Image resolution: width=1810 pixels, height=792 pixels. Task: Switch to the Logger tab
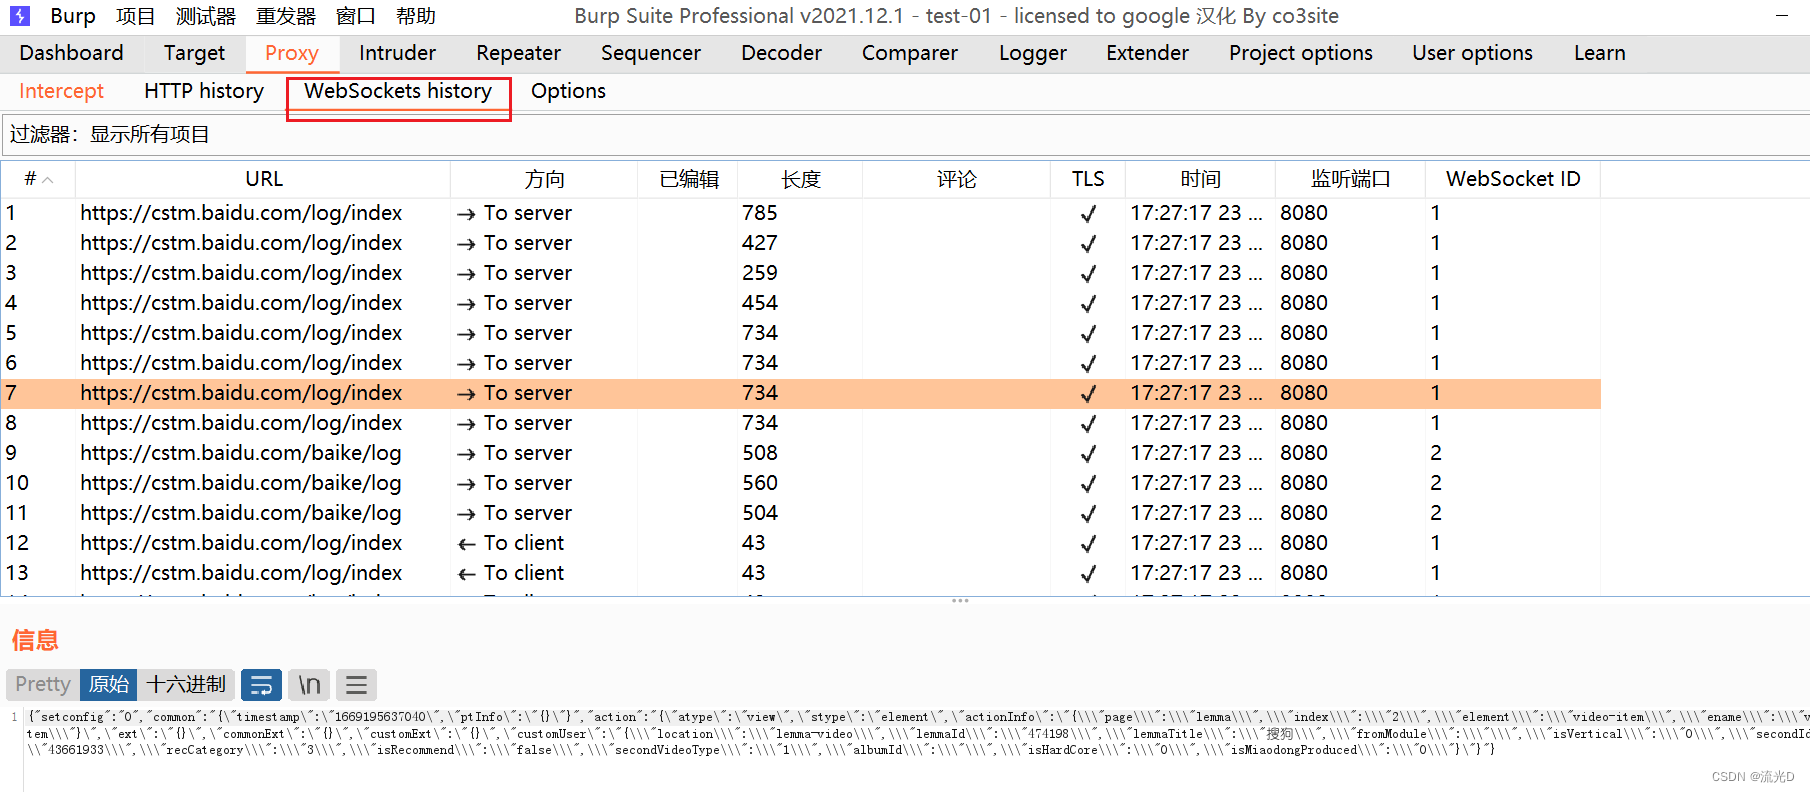point(1033,53)
